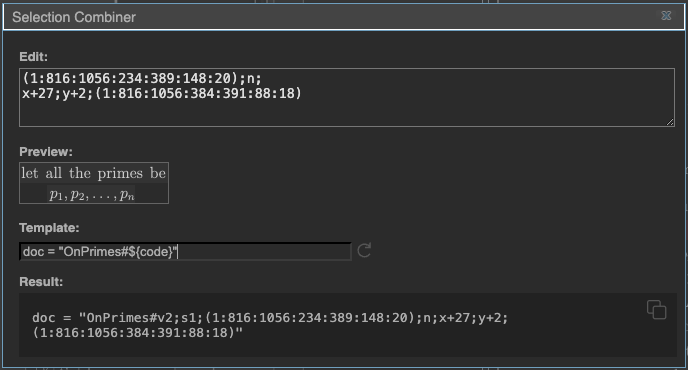Click empty space below text in Edit box
This screenshot has width=688, height=370.
coord(347,114)
